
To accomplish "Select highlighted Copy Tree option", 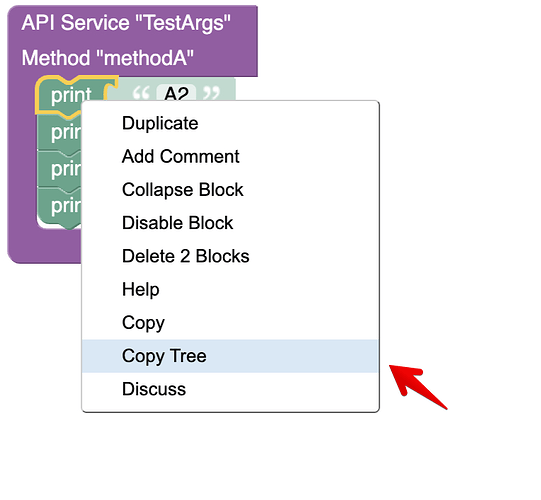I will (x=230, y=356).
